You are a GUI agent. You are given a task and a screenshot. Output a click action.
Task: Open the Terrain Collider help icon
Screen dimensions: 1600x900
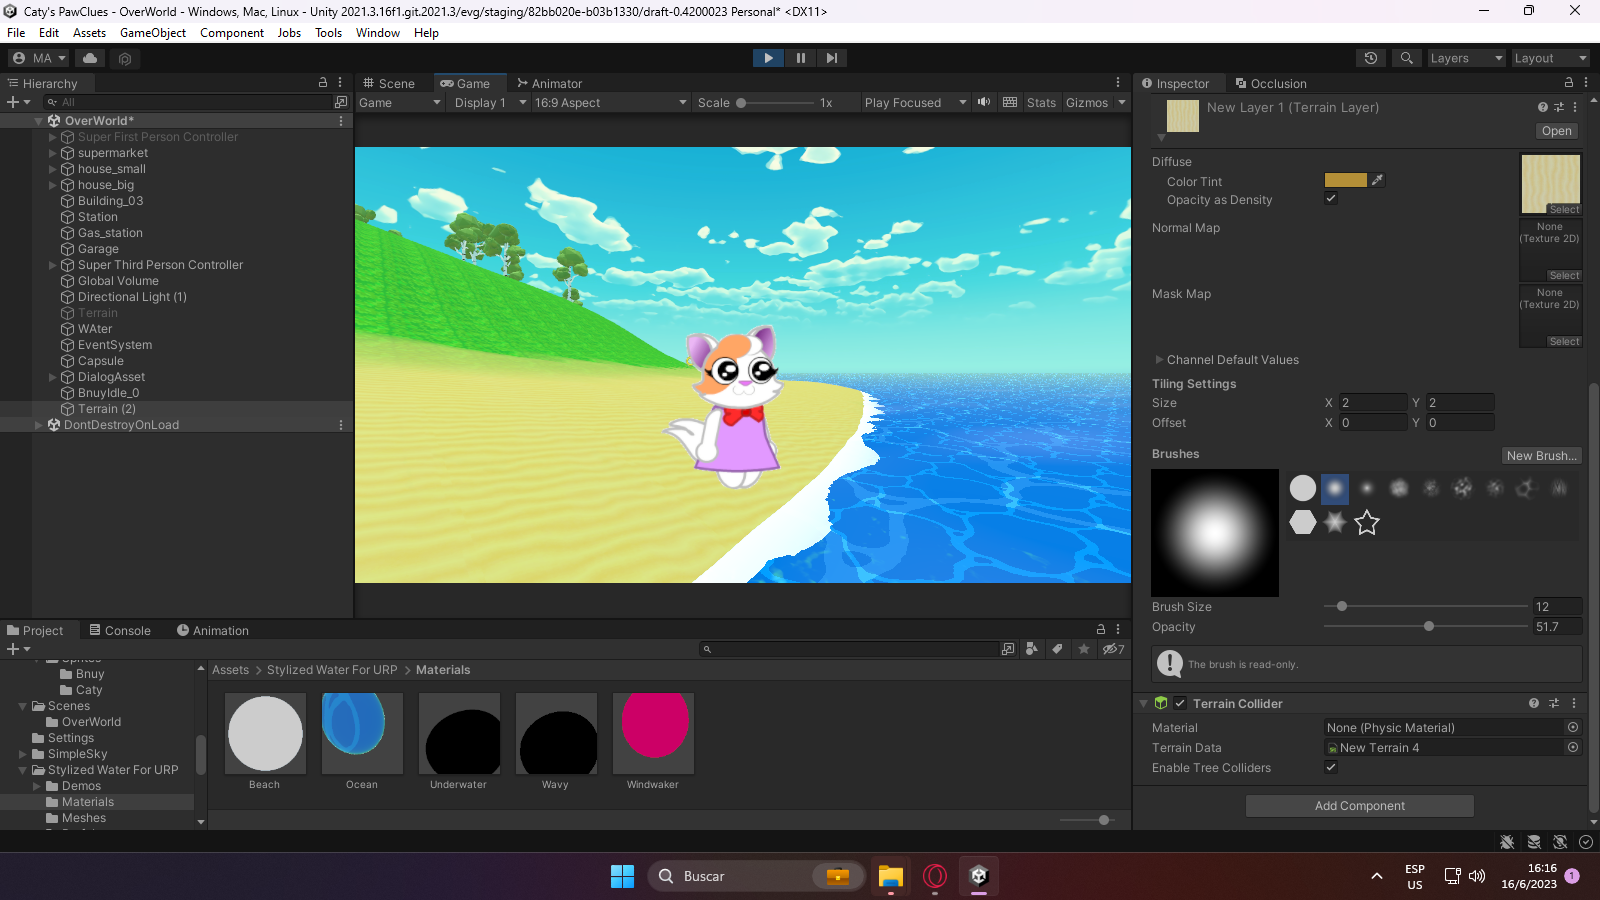1534,703
